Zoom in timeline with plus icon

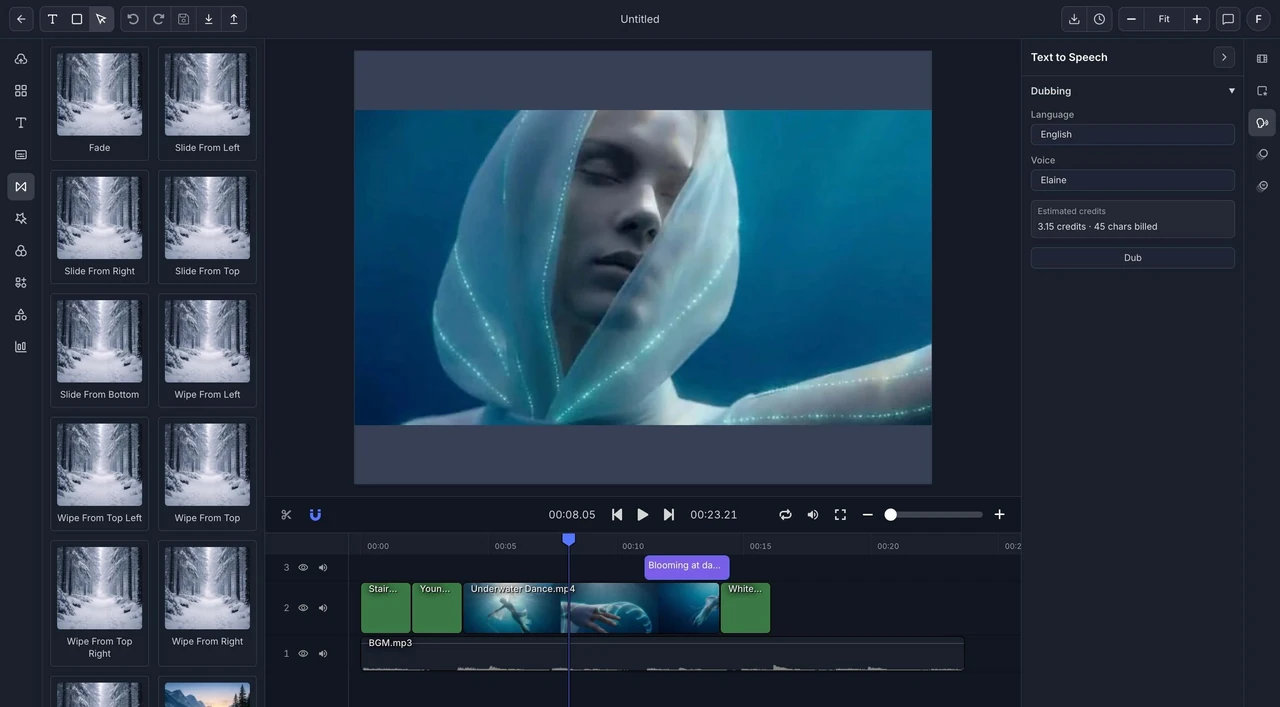pyautogui.click(x=999, y=515)
